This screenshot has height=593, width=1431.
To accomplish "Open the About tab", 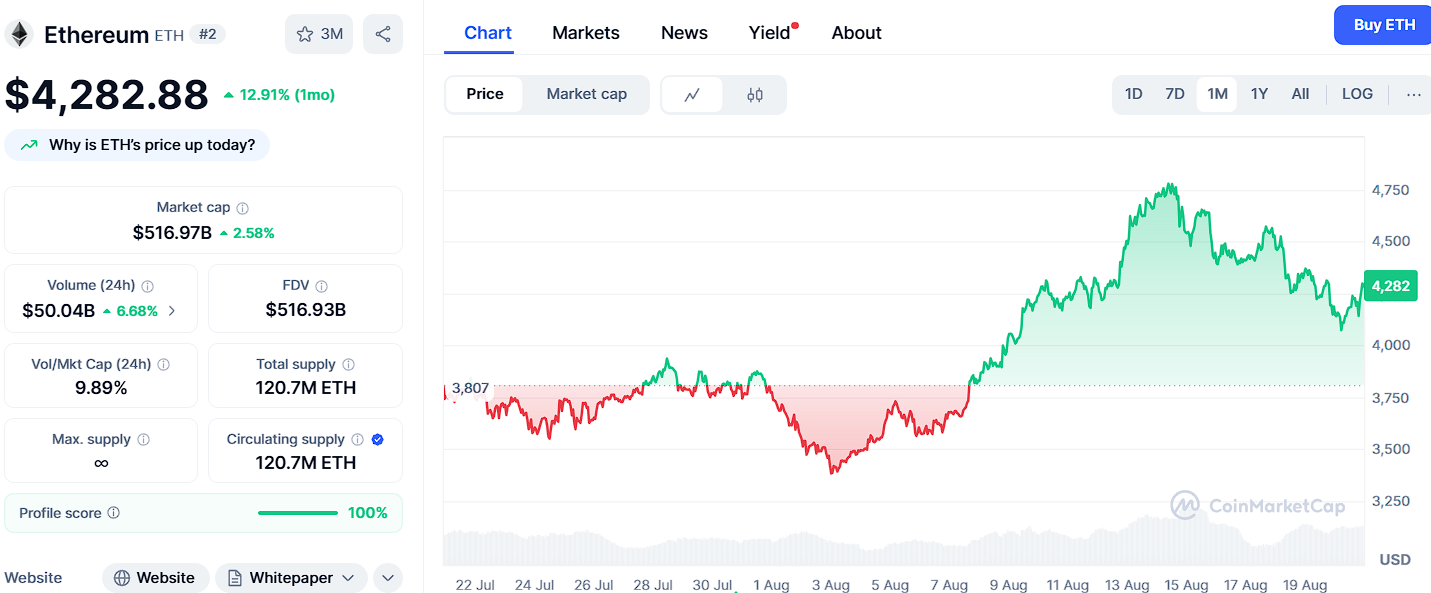I will (857, 33).
